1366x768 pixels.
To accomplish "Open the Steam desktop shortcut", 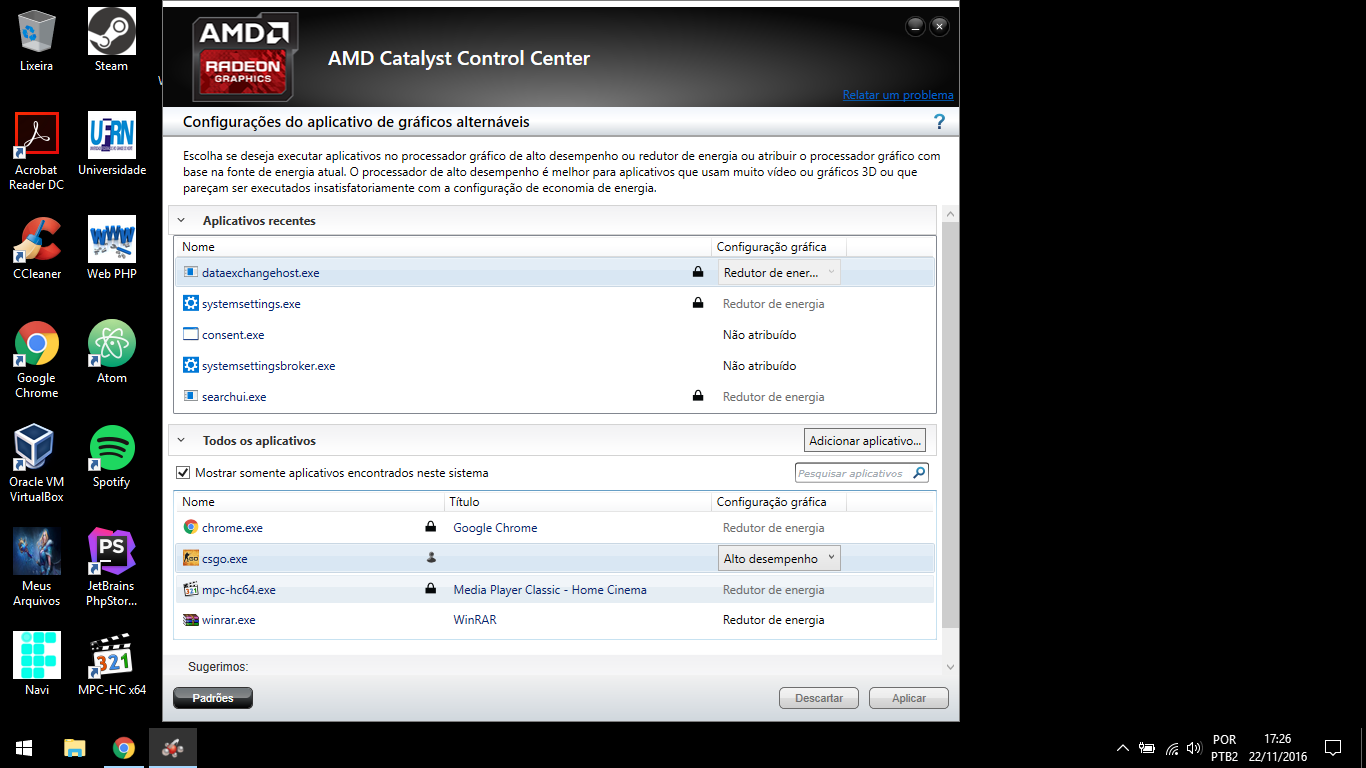I will click(x=112, y=39).
